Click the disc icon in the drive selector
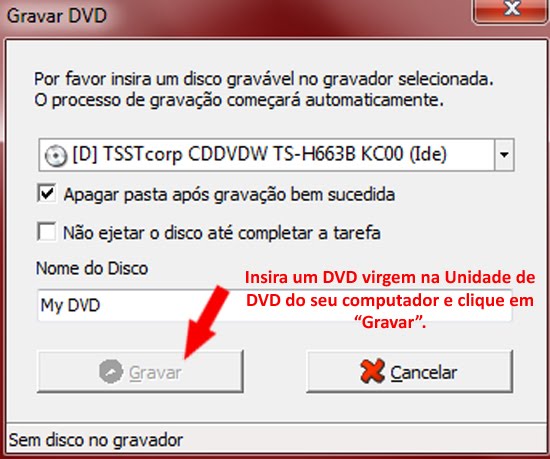This screenshot has height=459, width=550. (55, 155)
